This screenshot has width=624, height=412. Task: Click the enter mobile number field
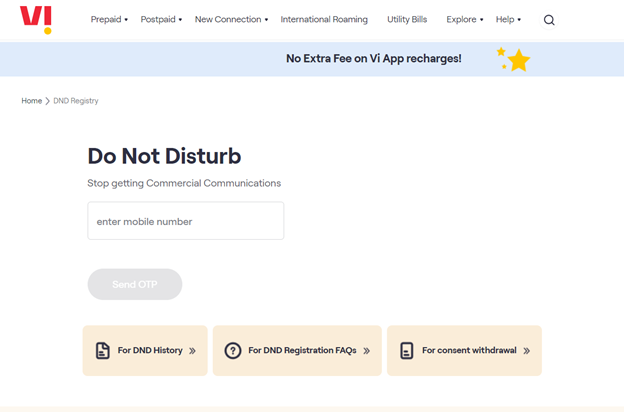186,221
